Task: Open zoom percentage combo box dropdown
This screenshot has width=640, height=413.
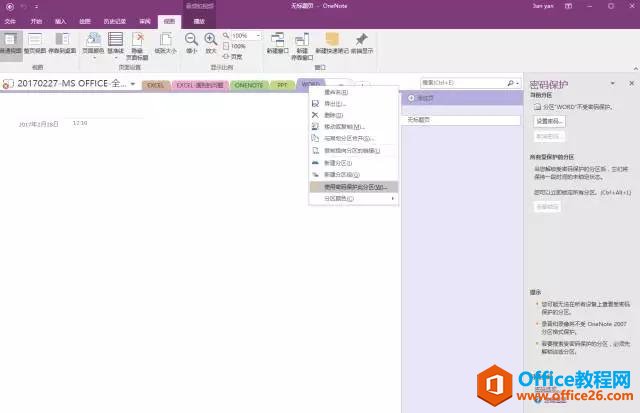Action: (258, 36)
